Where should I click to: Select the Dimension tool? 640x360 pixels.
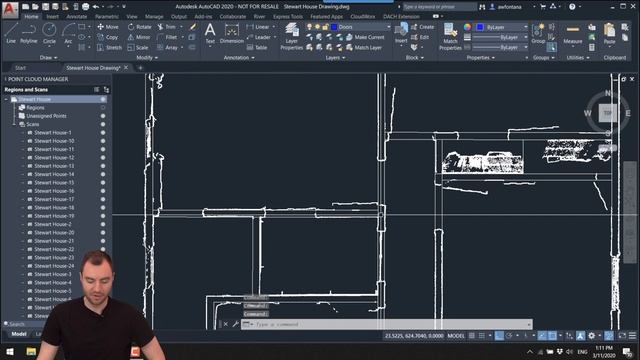tap(231, 33)
